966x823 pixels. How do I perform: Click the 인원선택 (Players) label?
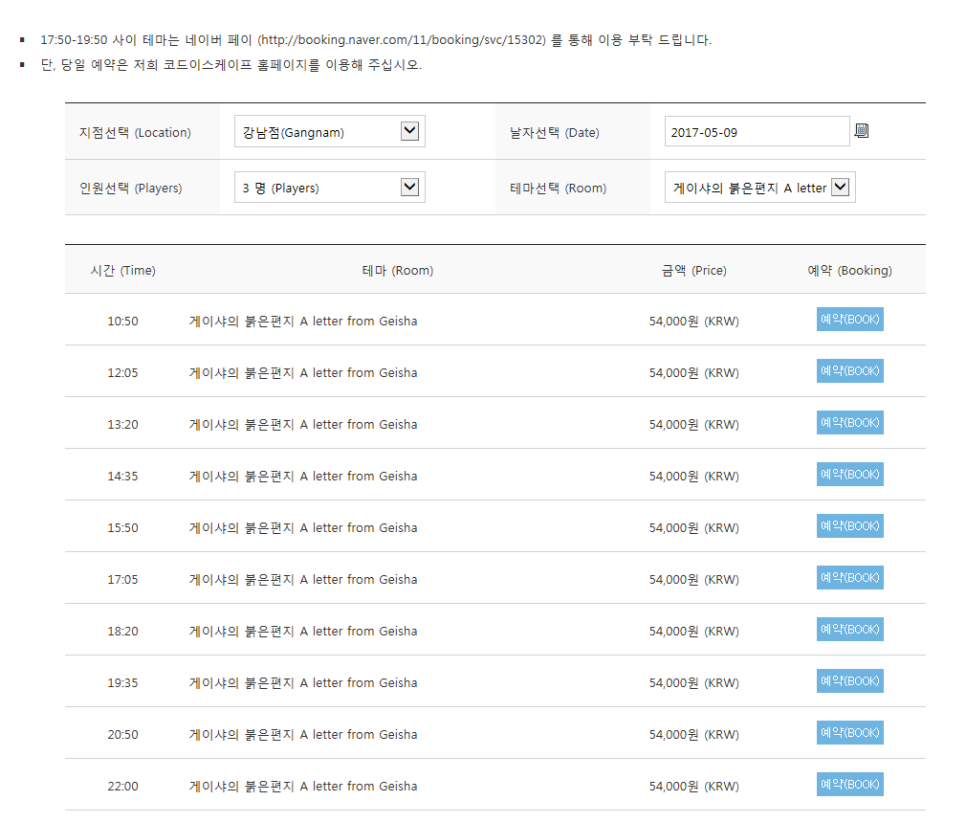point(131,188)
